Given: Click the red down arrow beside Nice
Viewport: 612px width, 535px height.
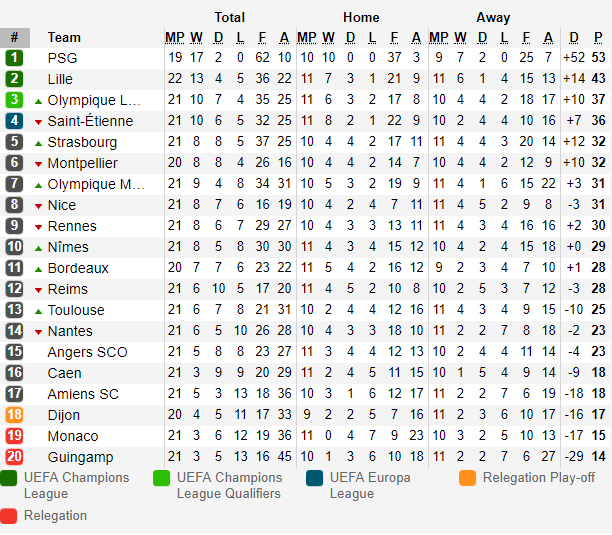Looking at the screenshot, I should (x=38, y=206).
